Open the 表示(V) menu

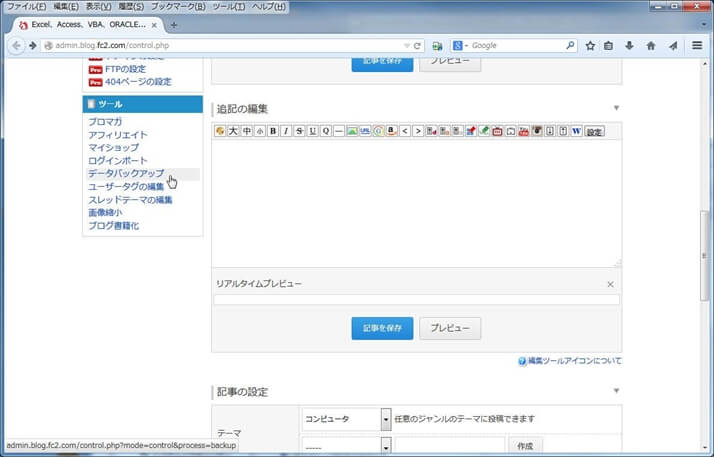point(98,6)
